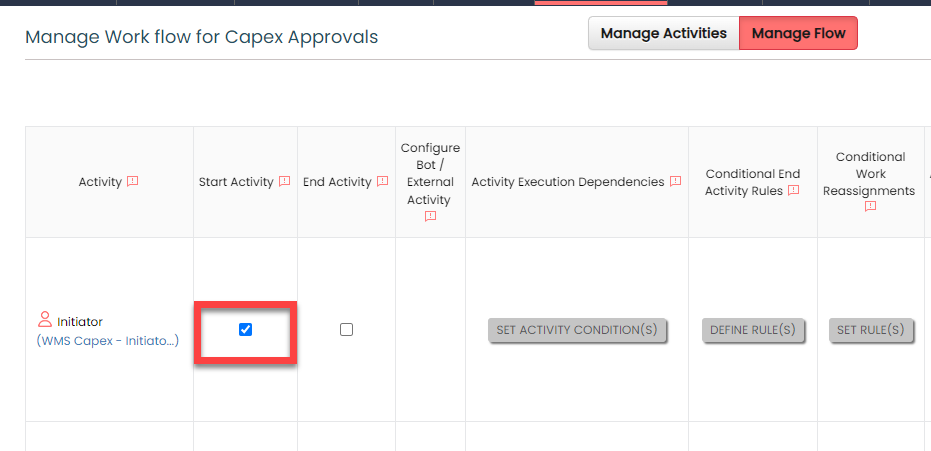Click the Initiator activity name
931x451 pixels.
80,322
